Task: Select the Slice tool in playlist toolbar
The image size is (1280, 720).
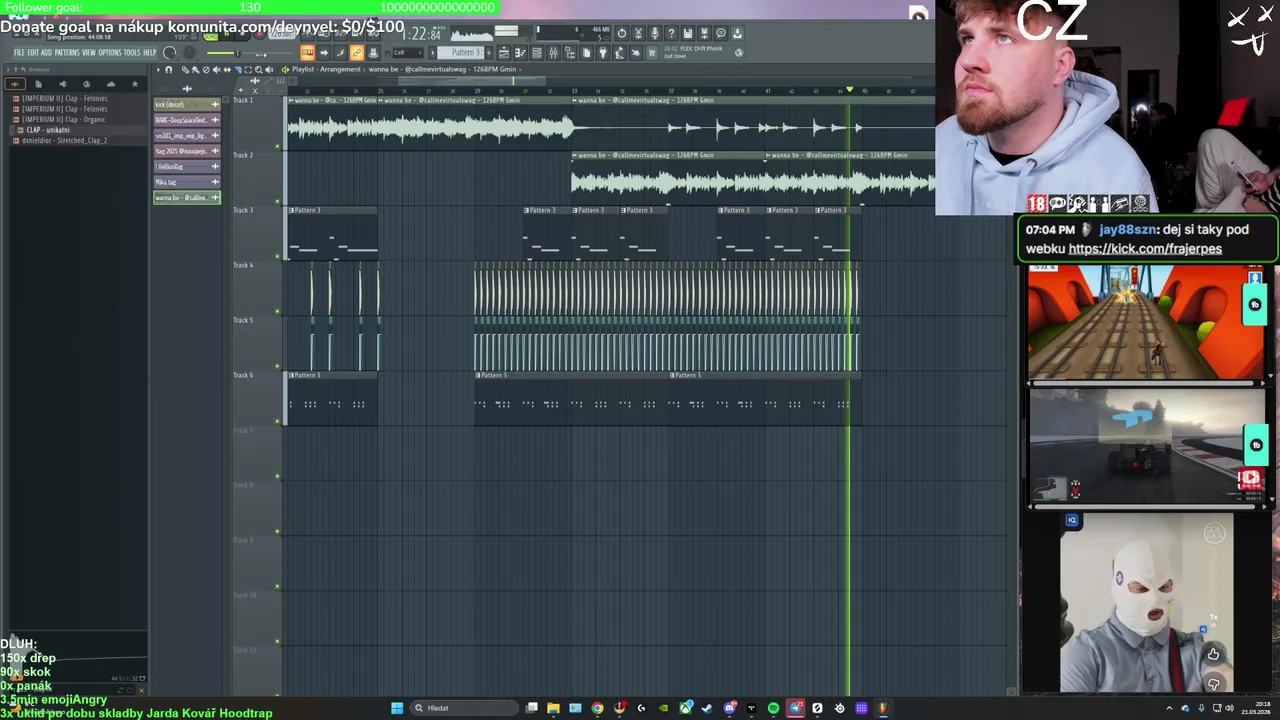Action: click(x=238, y=70)
